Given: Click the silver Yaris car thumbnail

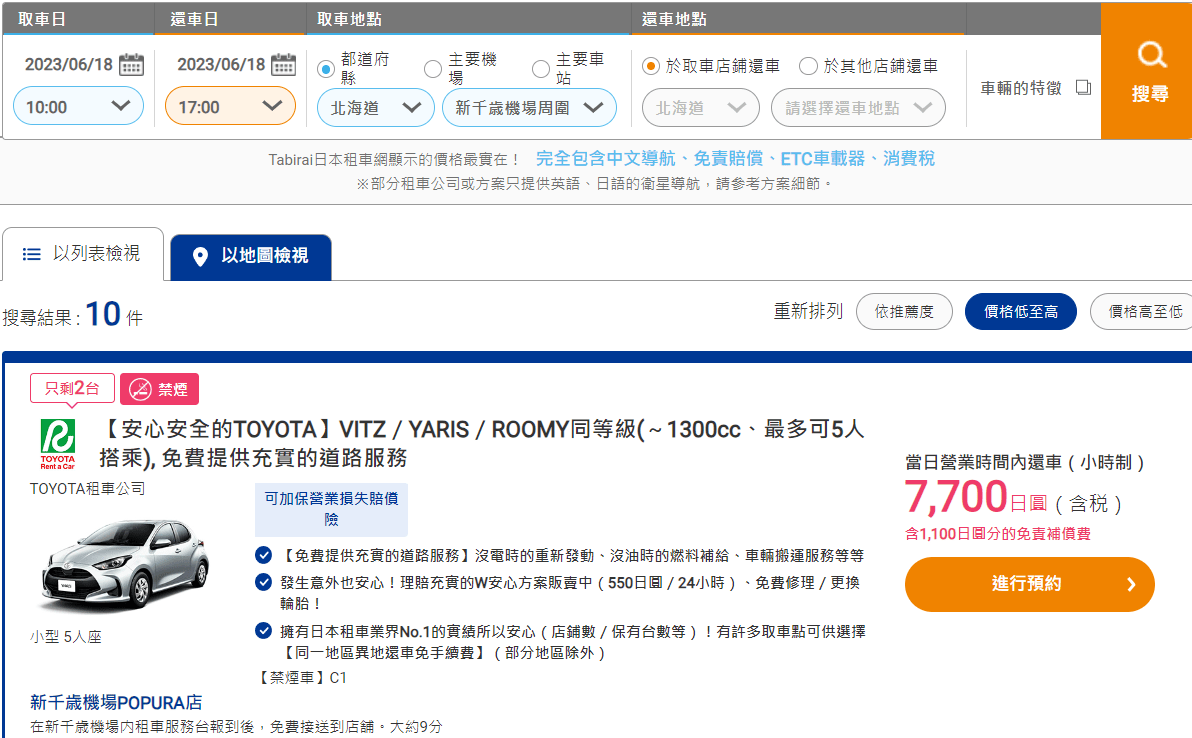Looking at the screenshot, I should pyautogui.click(x=125, y=565).
